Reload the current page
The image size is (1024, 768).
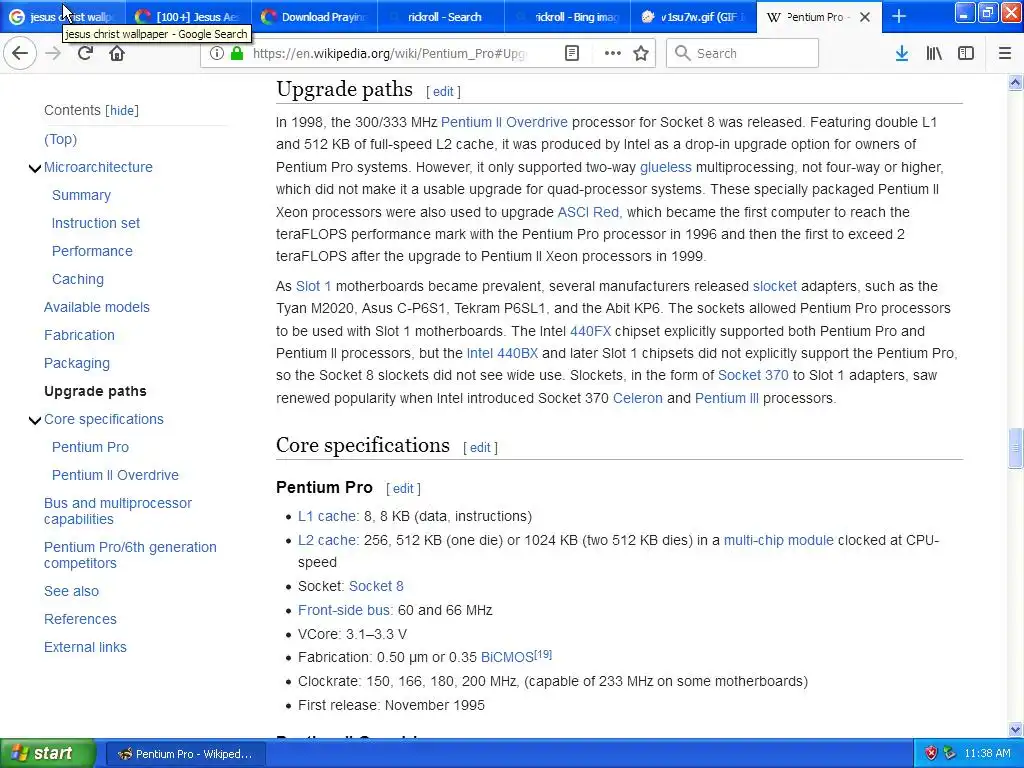[85, 54]
